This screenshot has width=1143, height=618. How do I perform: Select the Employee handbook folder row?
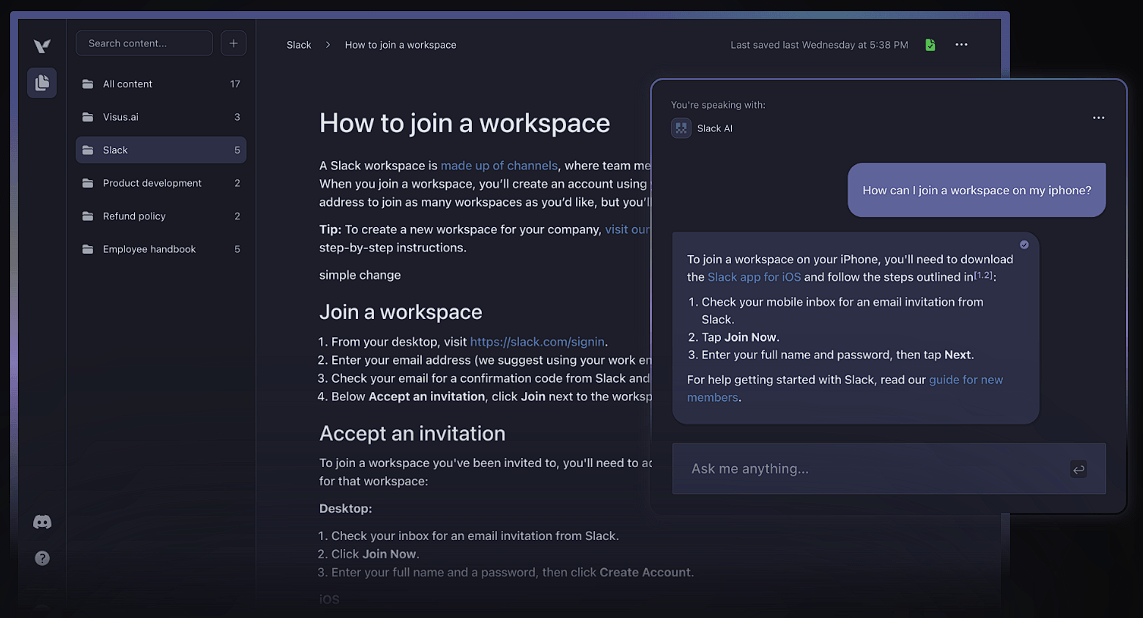pyautogui.click(x=161, y=249)
